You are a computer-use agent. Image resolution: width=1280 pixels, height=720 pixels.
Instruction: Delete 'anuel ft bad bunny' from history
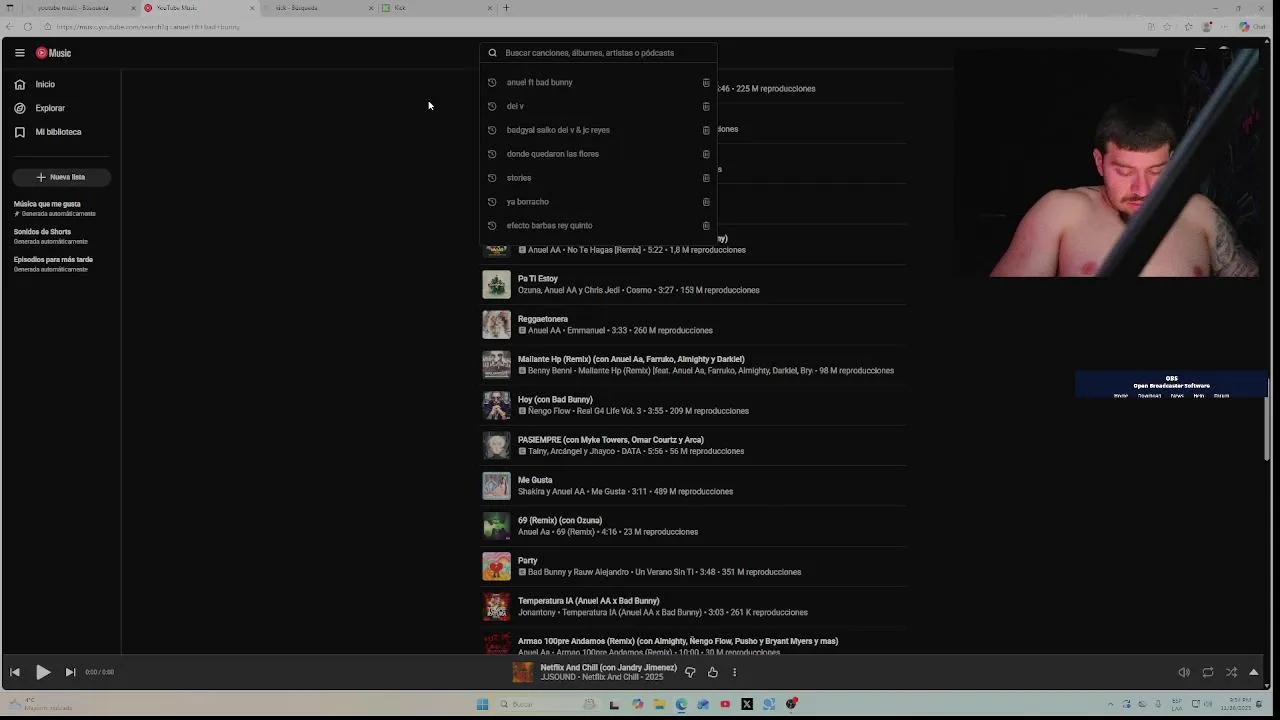706,82
